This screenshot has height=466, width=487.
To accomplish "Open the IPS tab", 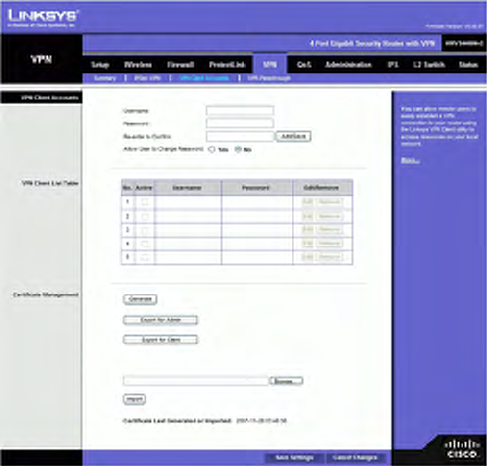I will coord(393,65).
